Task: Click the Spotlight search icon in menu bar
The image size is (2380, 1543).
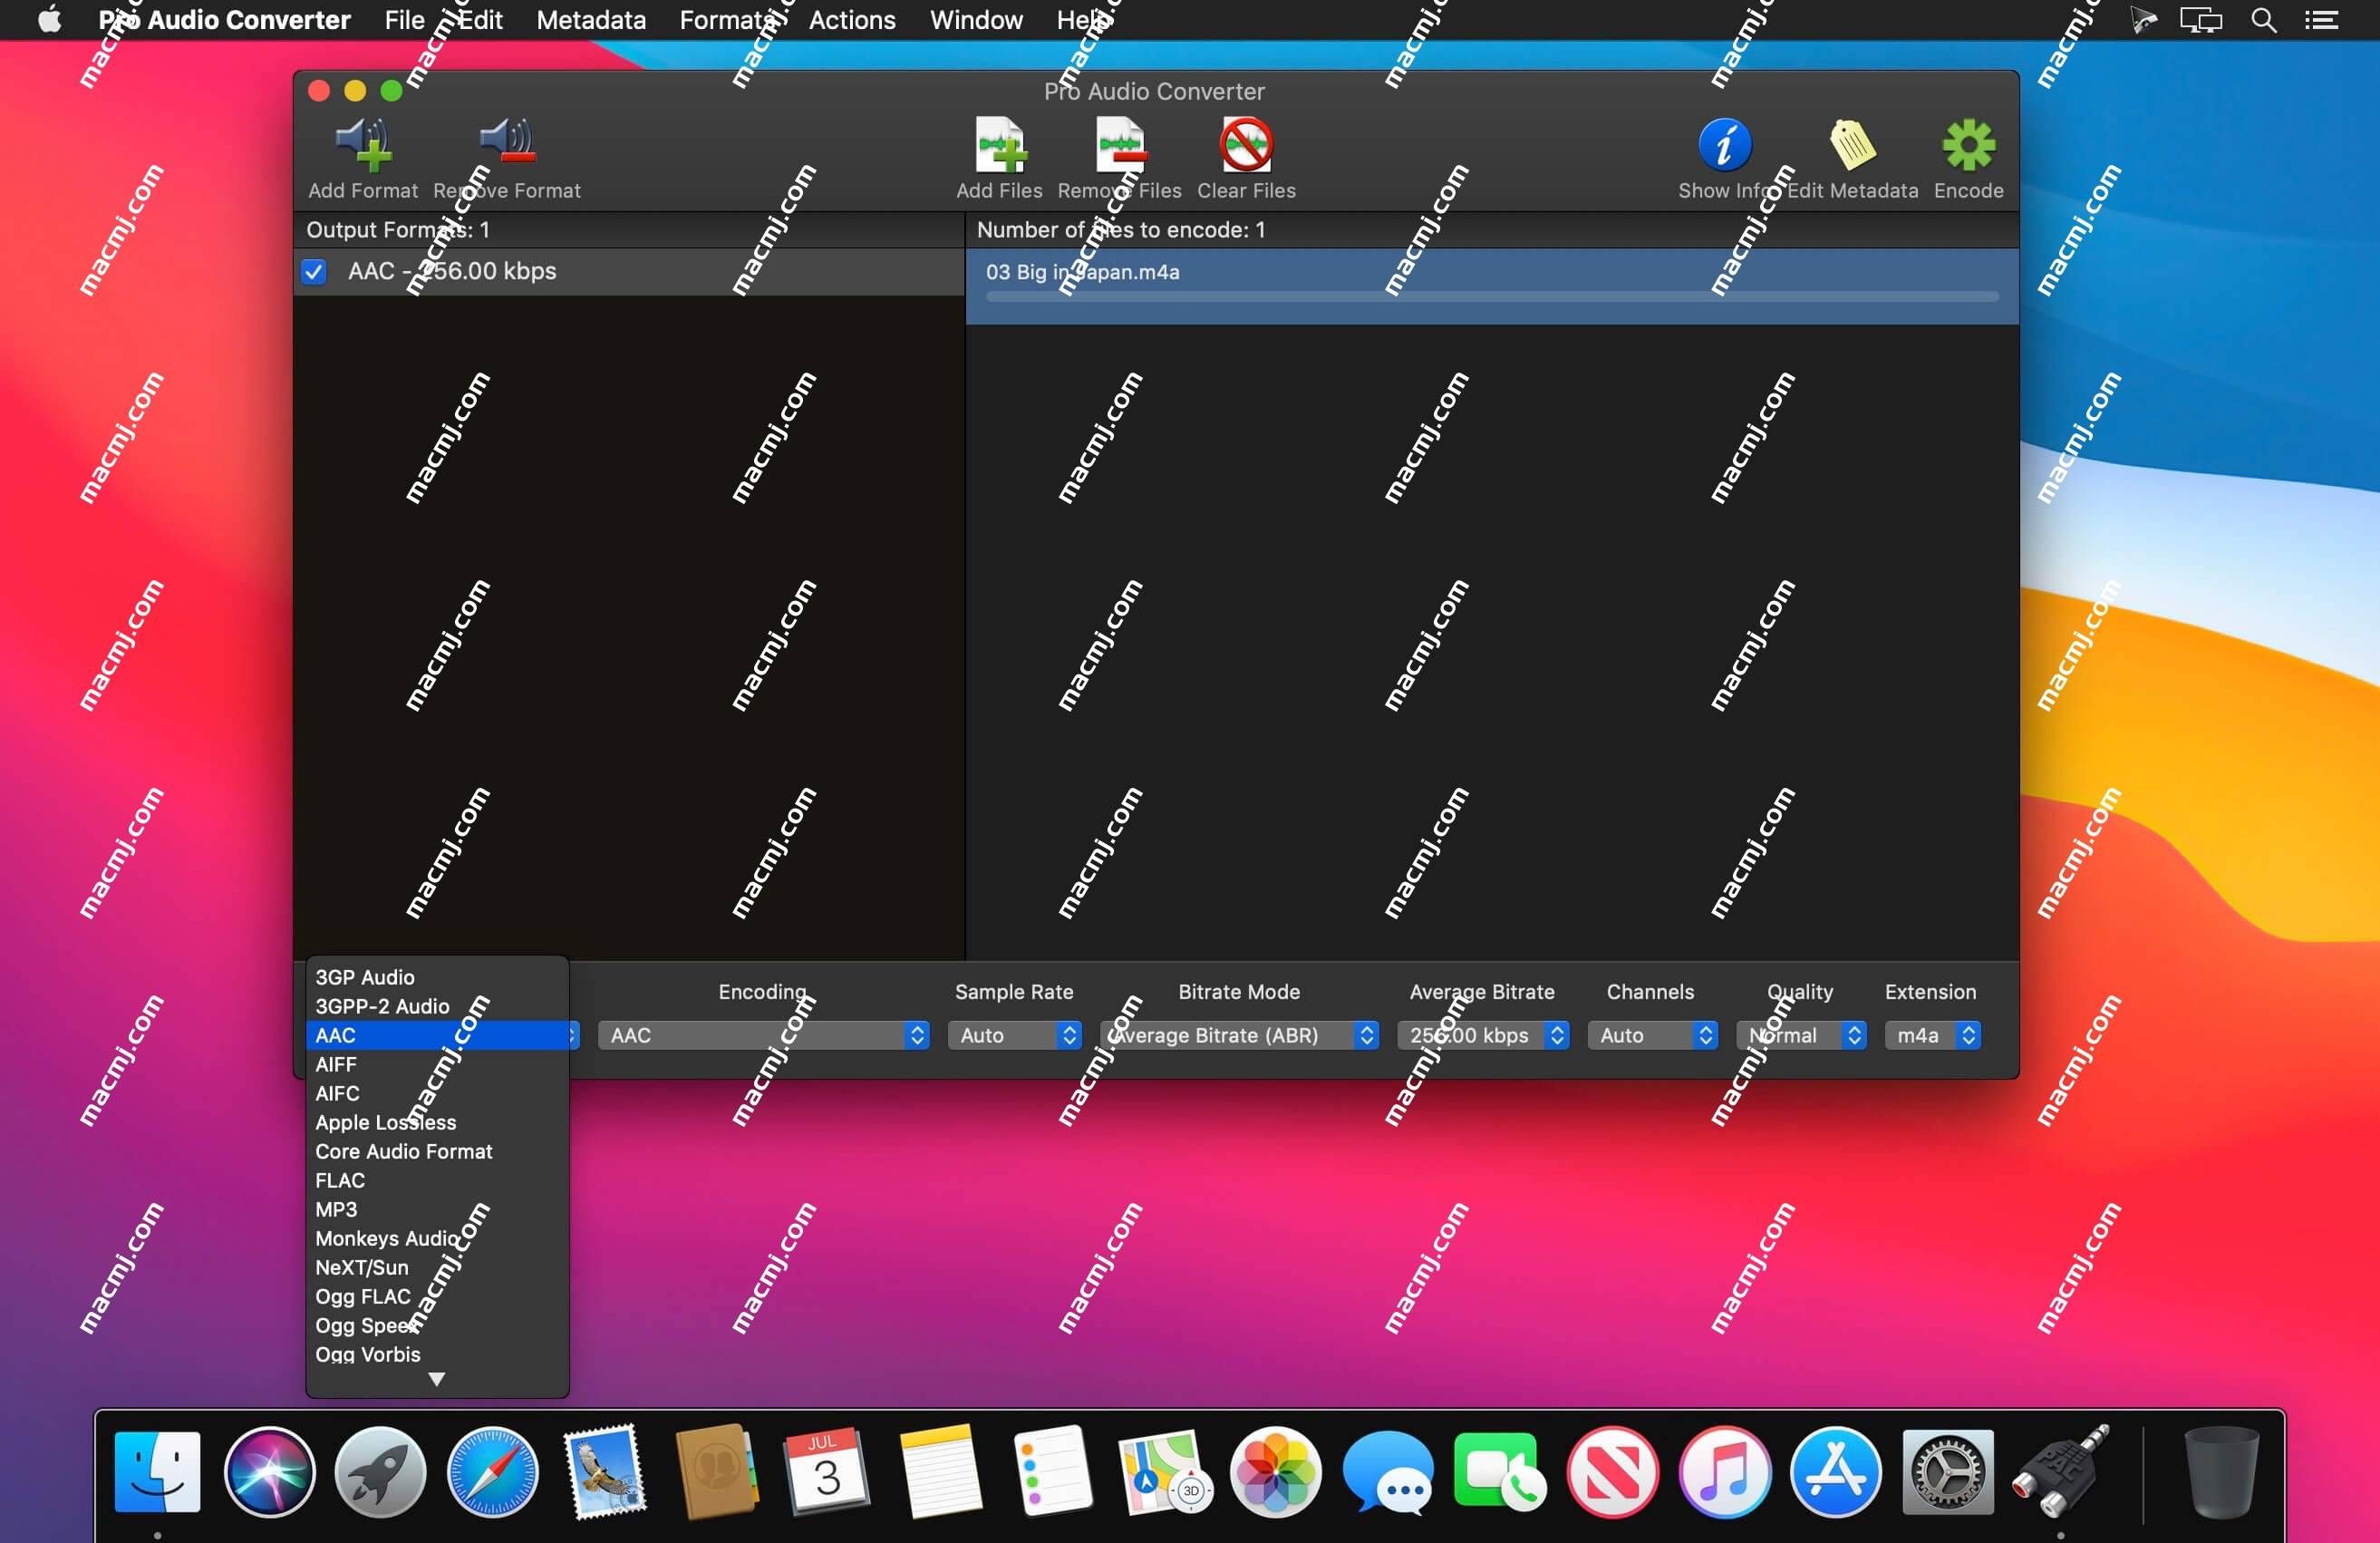Action: point(2264,20)
